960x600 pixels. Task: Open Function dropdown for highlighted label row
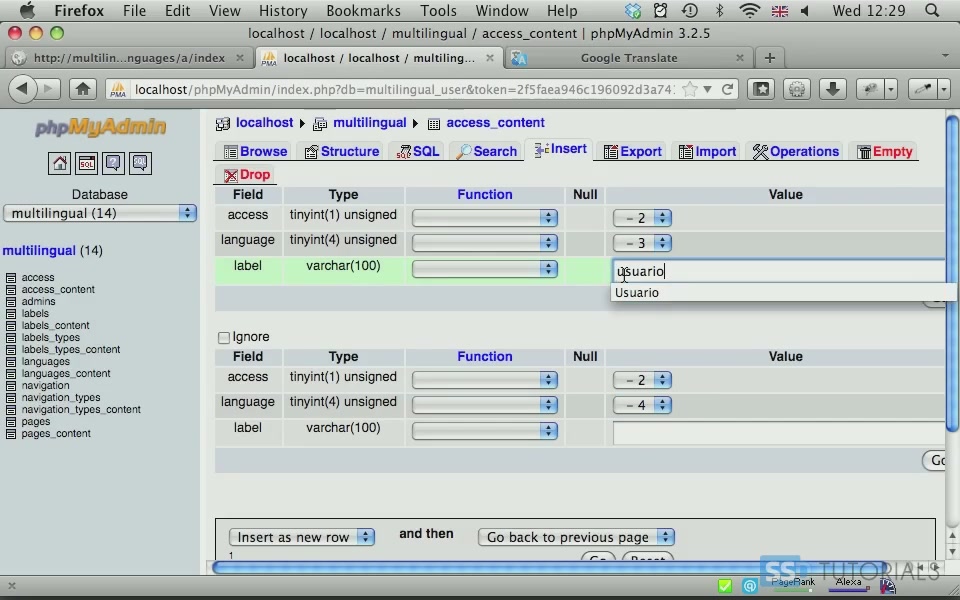[484, 269]
